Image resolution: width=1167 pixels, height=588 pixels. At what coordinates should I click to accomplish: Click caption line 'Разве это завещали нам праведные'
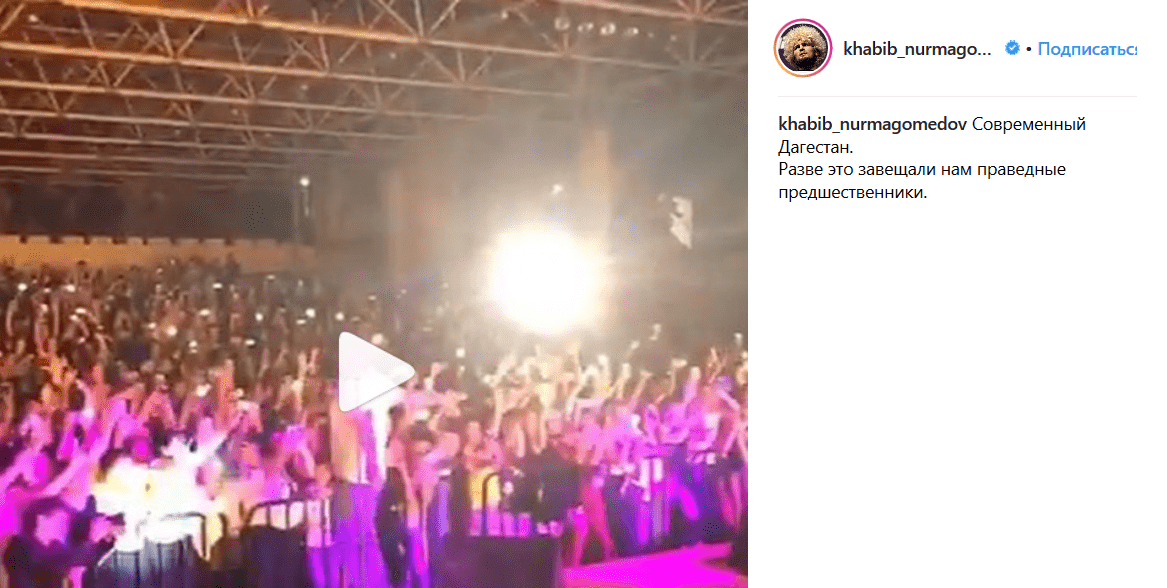coord(922,170)
